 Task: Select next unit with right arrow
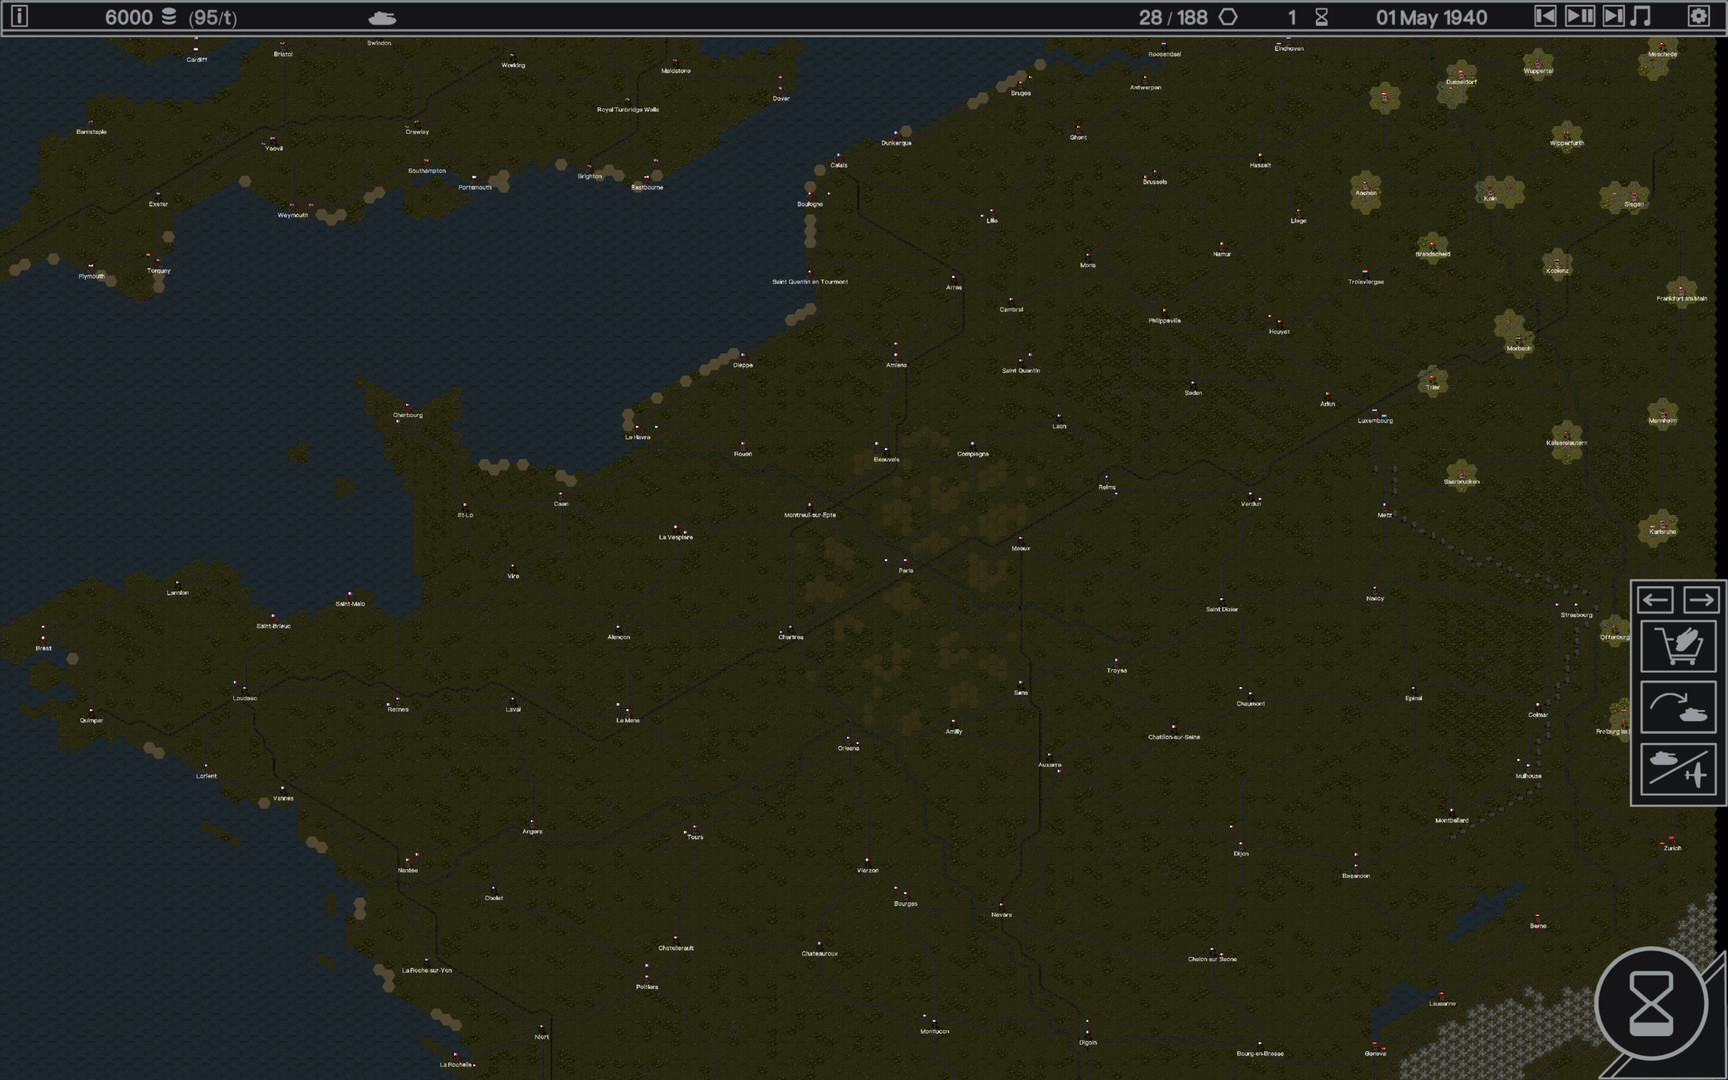[x=1700, y=600]
